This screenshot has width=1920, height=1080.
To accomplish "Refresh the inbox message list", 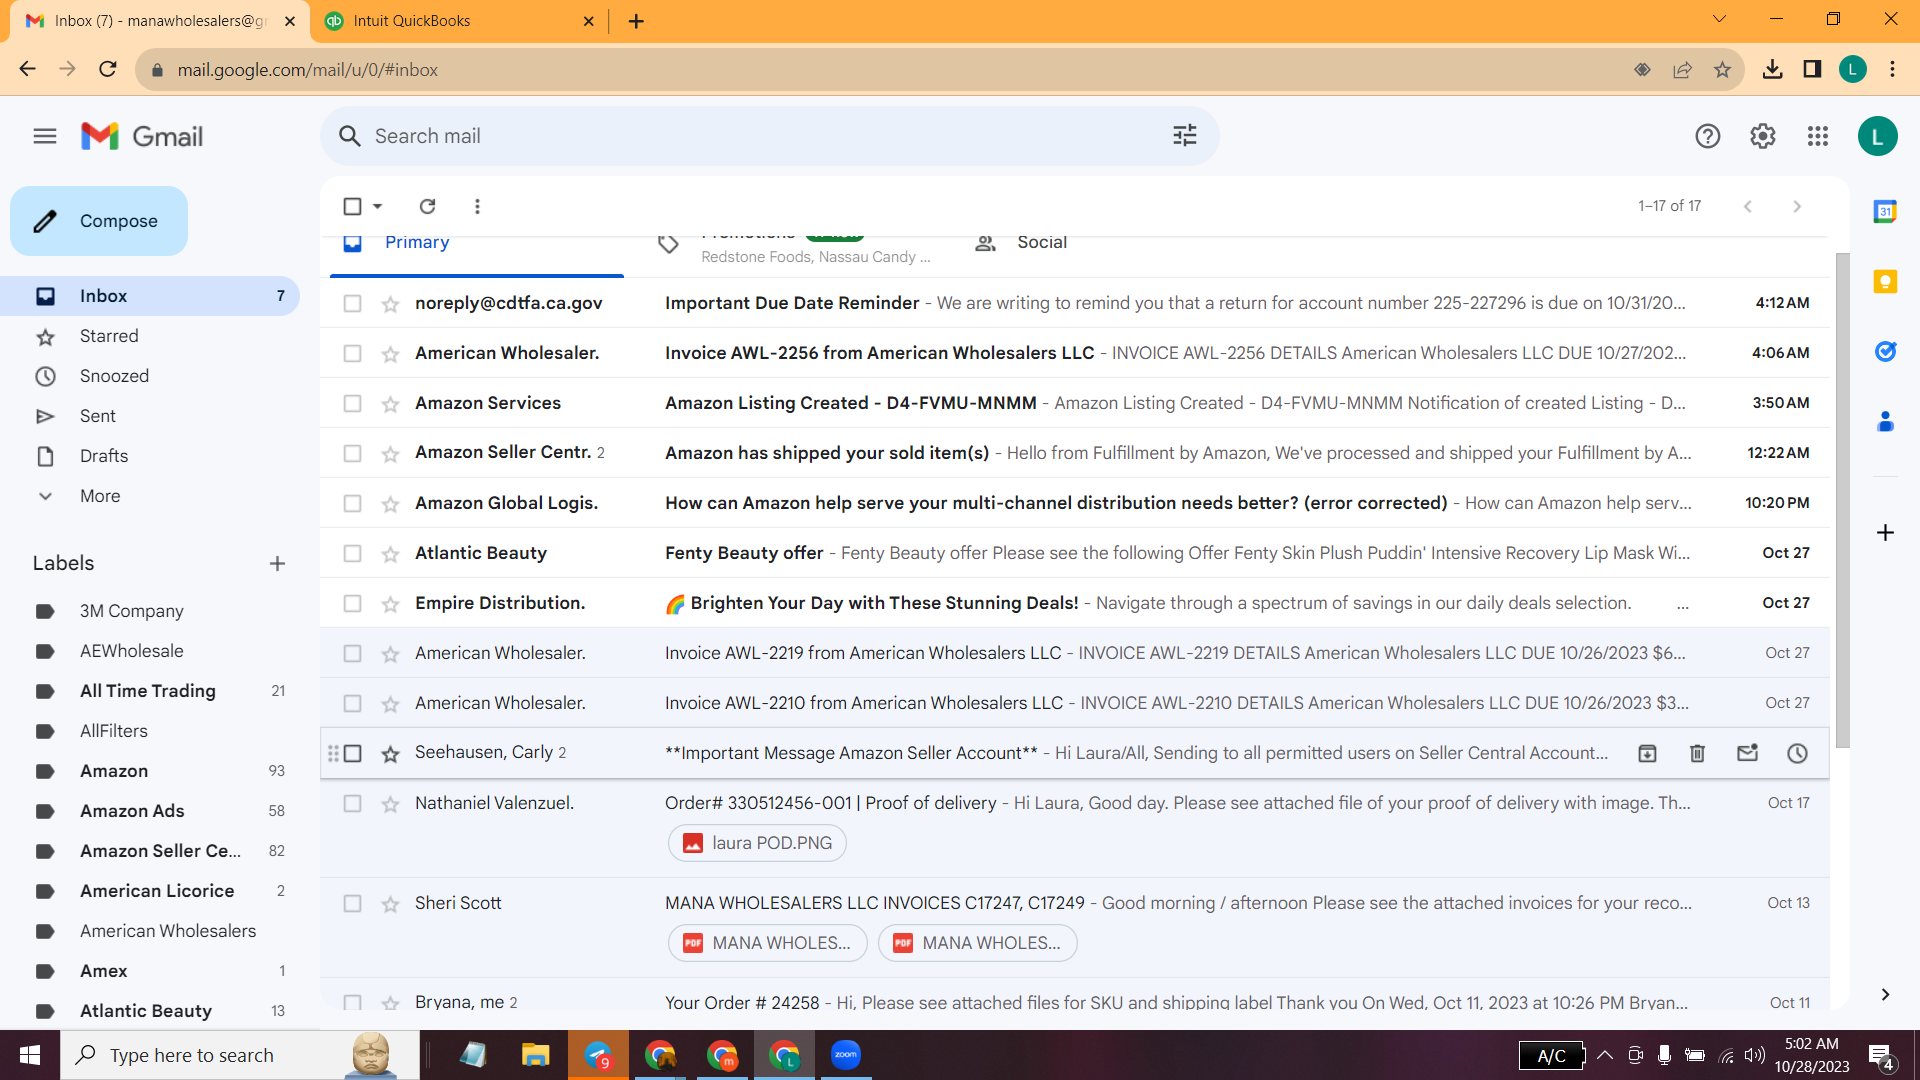I will coord(427,206).
